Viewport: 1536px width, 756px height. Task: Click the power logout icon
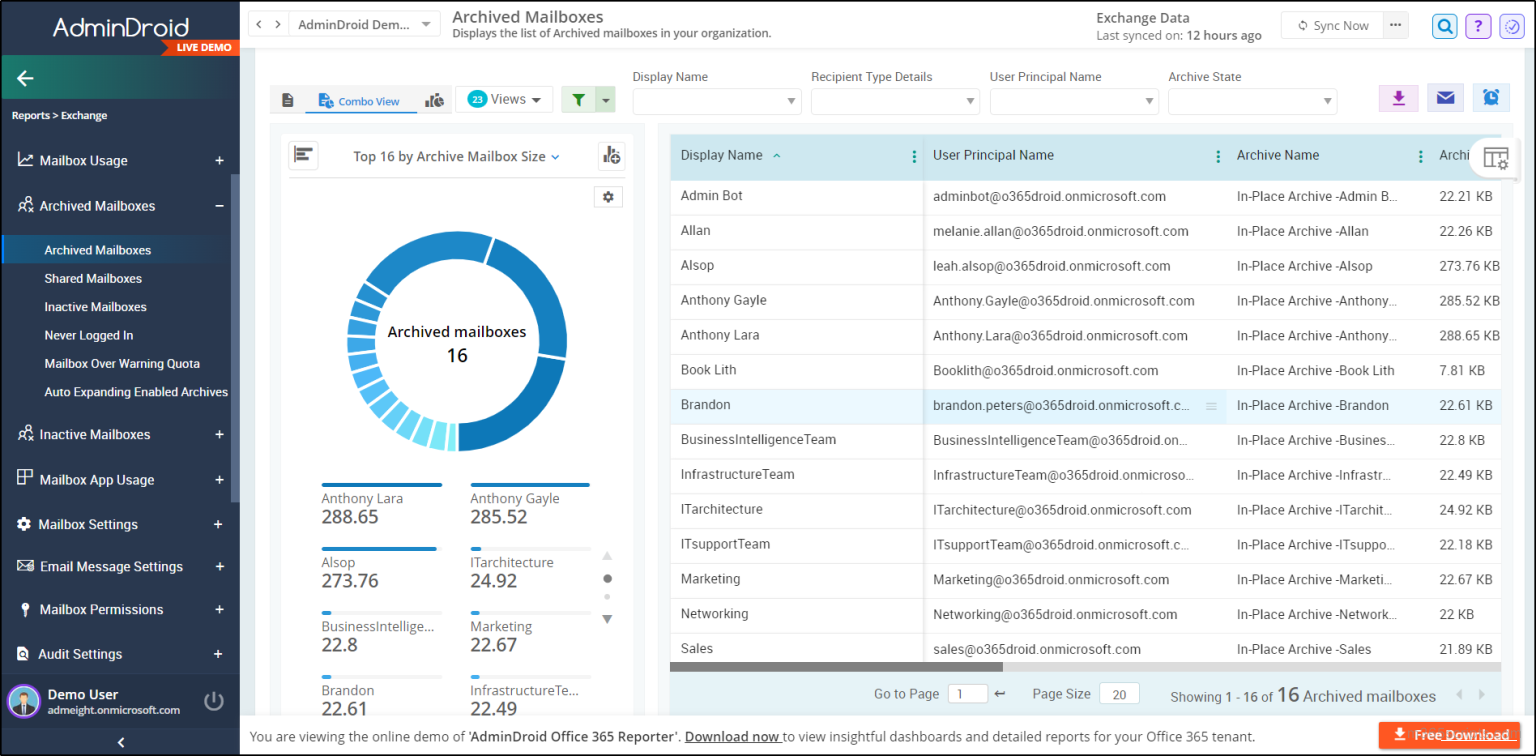213,701
